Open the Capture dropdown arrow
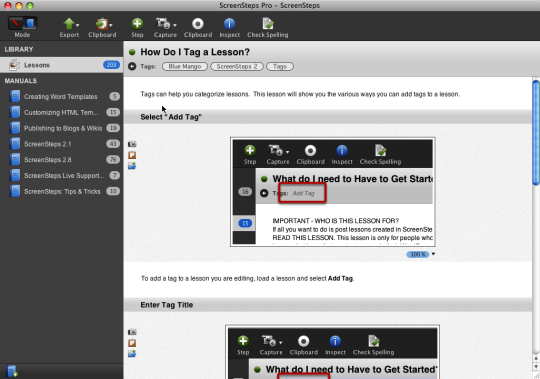540x379 pixels. click(x=175, y=25)
